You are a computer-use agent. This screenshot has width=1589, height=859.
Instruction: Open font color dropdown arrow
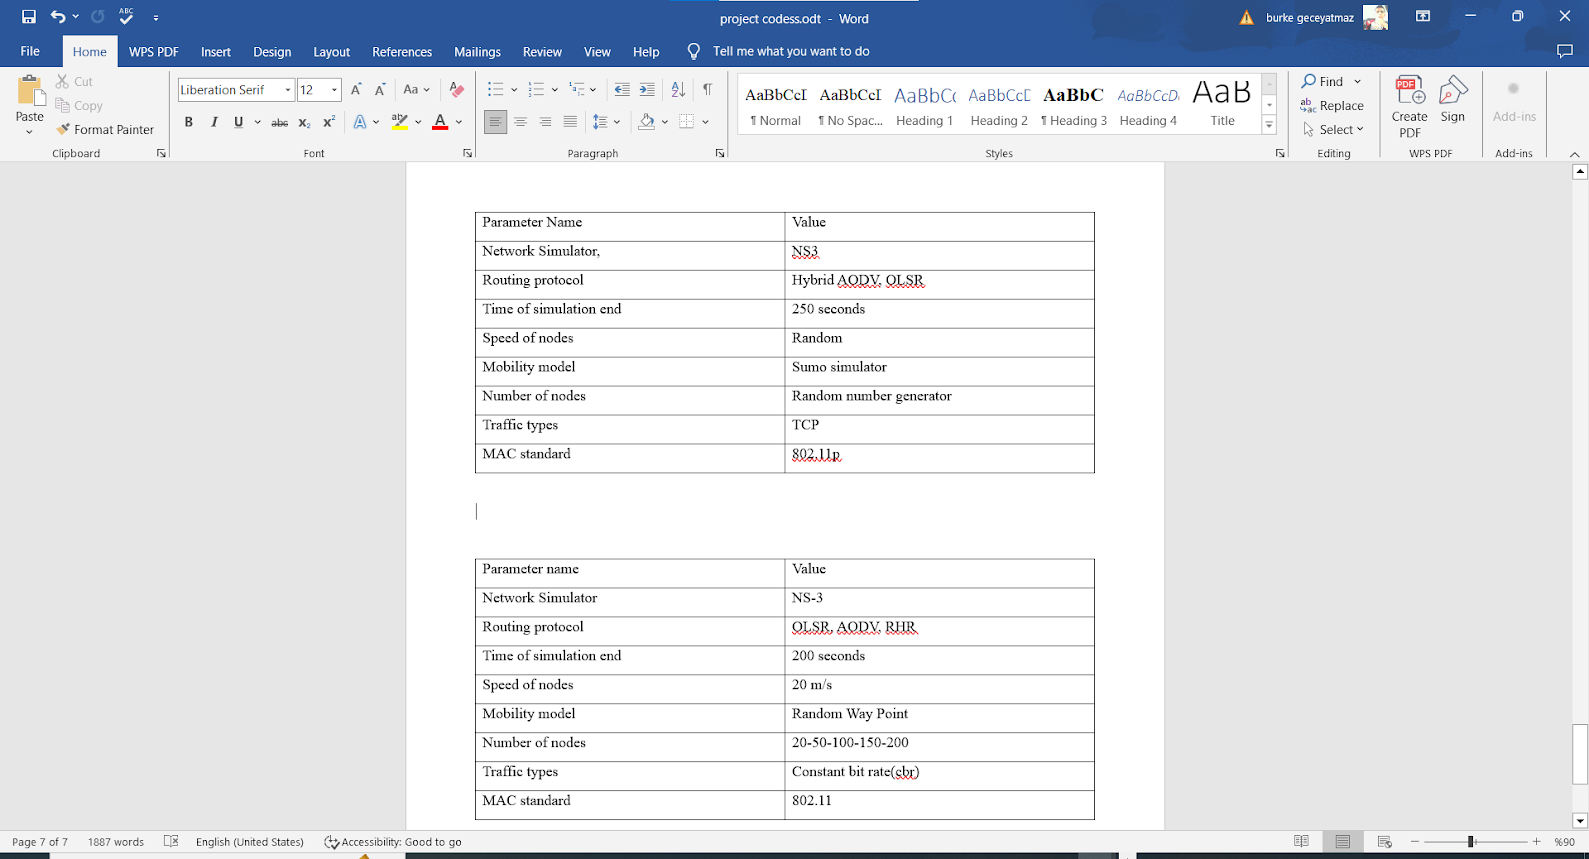point(459,122)
